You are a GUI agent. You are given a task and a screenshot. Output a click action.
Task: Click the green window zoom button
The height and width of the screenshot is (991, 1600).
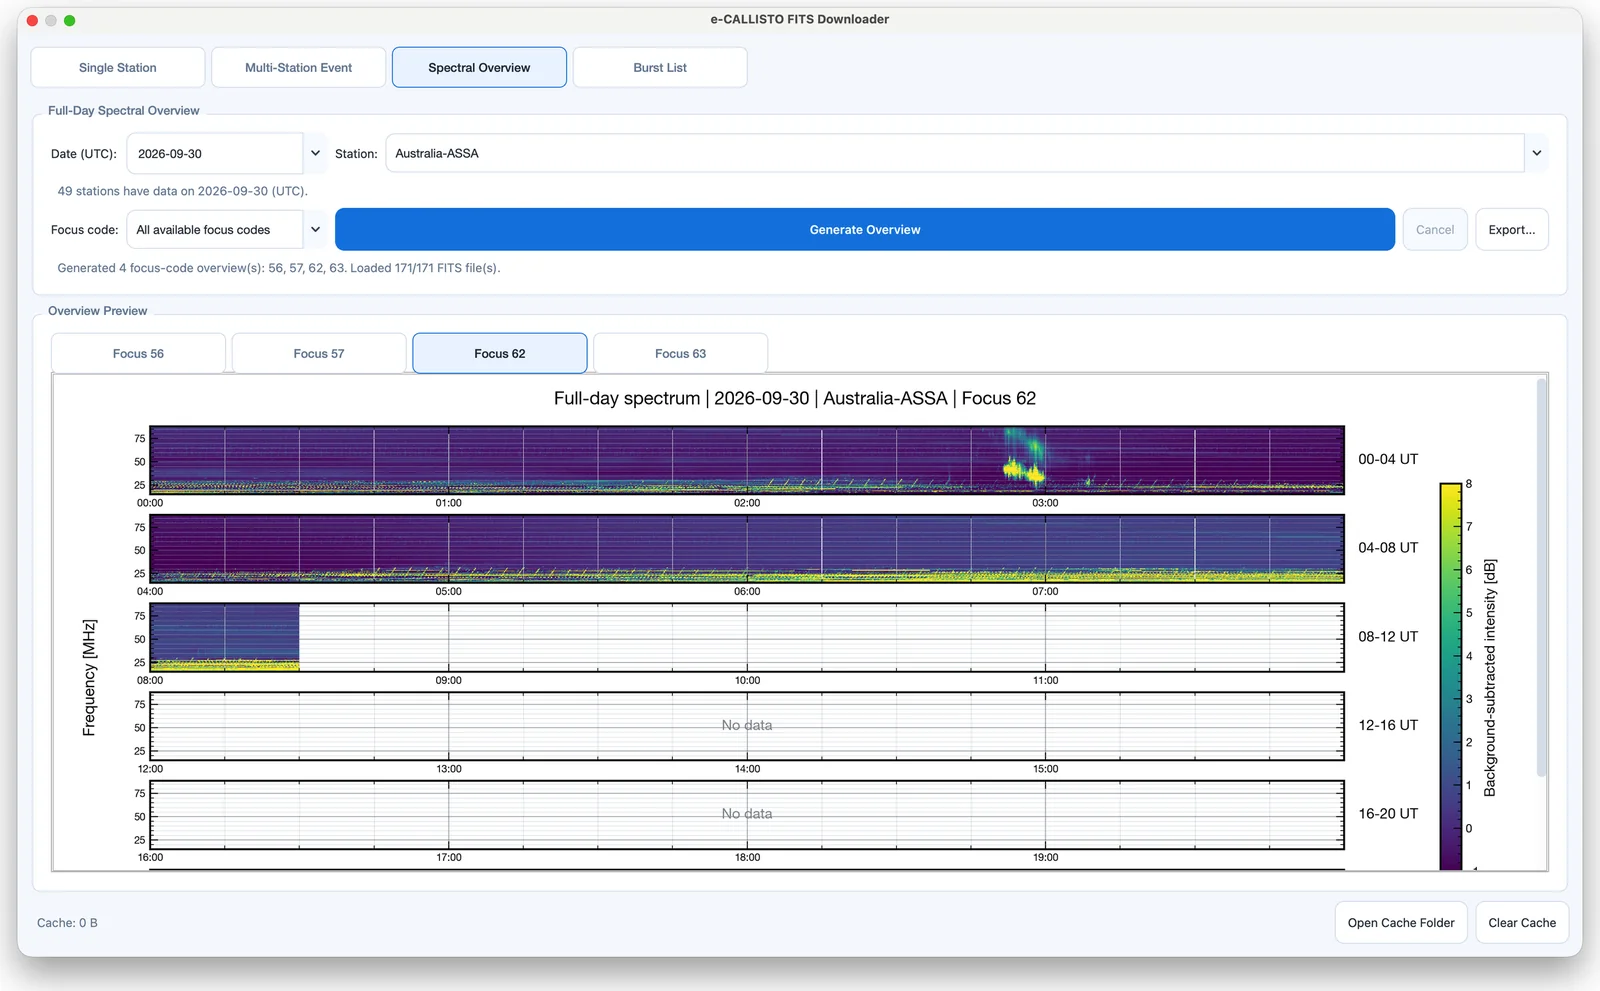pyautogui.click(x=70, y=20)
